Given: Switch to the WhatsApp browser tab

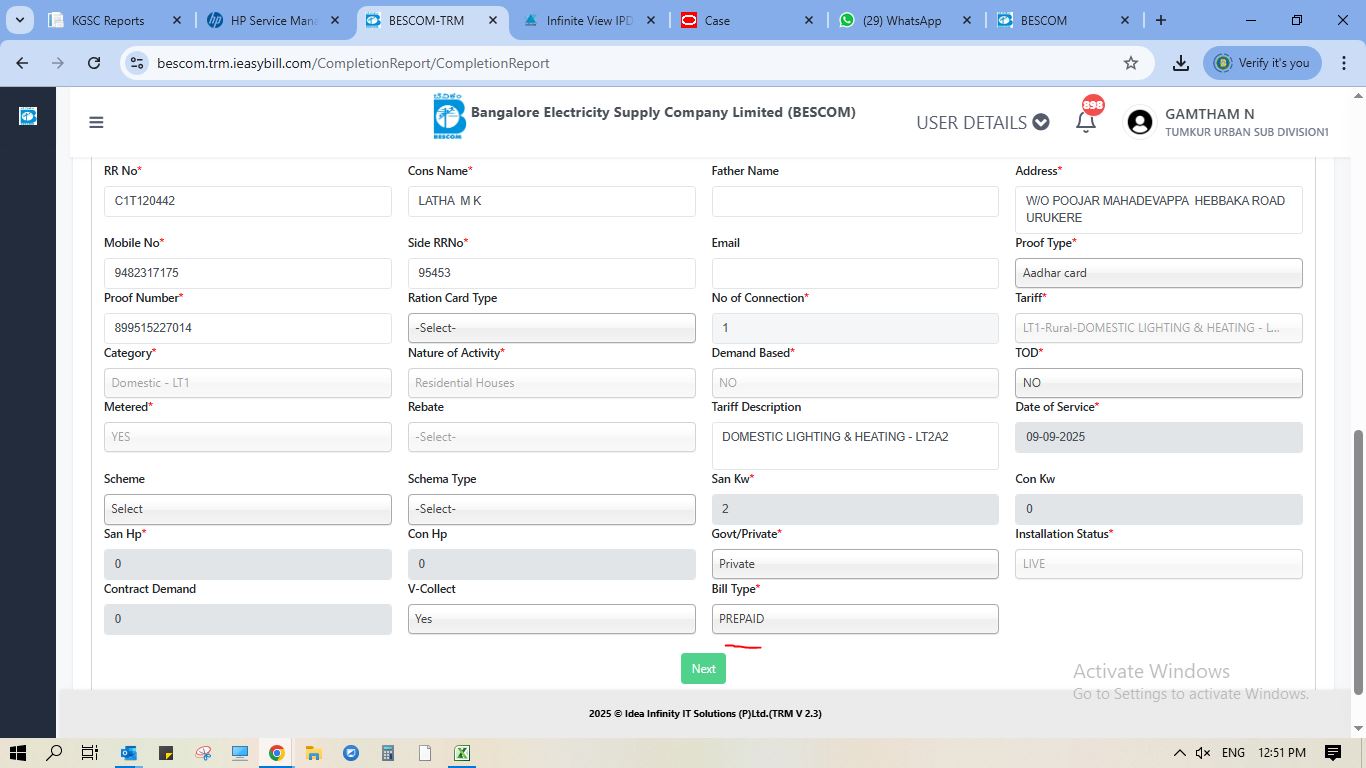Looking at the screenshot, I should (901, 20).
